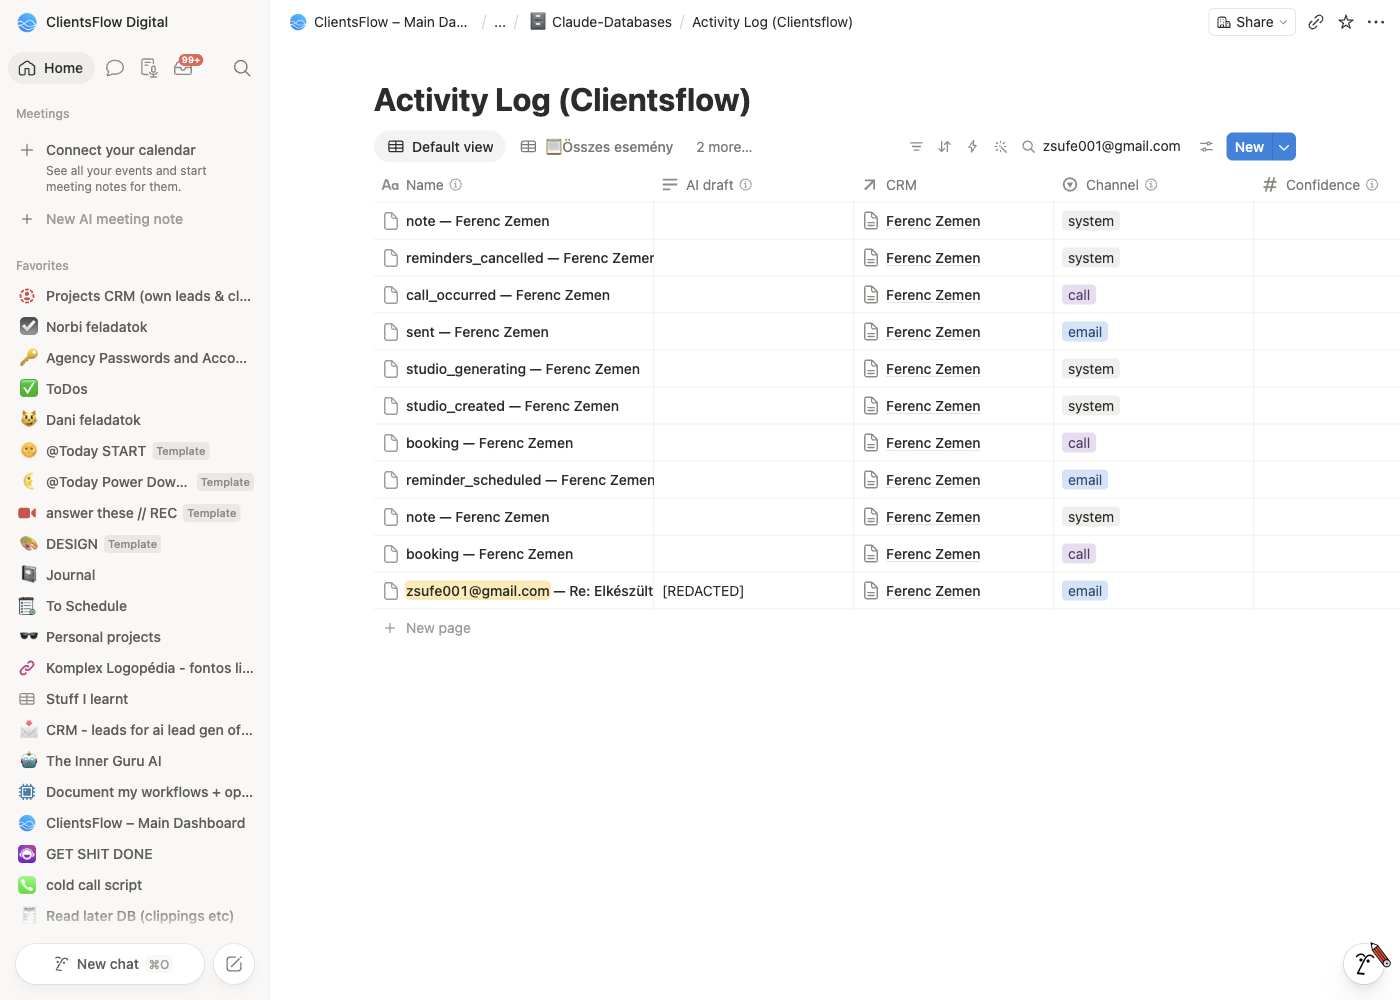Start a New chat
Screen dimensions: 1400x1000
click(x=110, y=964)
